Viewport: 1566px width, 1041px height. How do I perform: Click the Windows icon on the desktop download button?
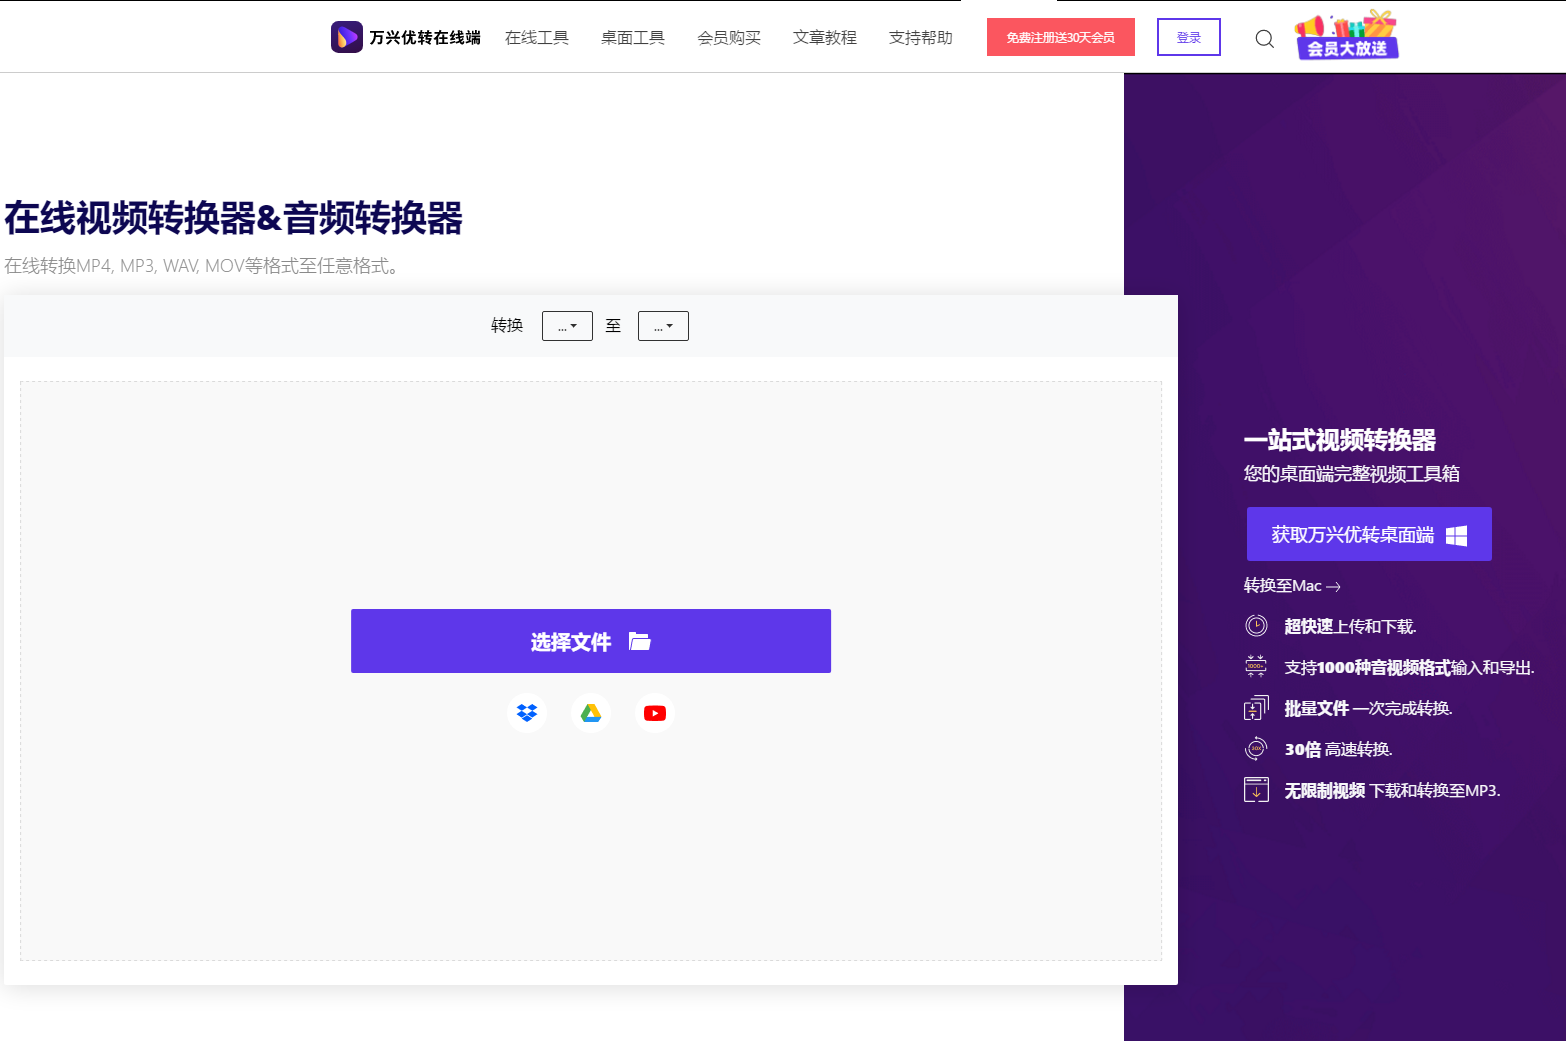point(1458,533)
